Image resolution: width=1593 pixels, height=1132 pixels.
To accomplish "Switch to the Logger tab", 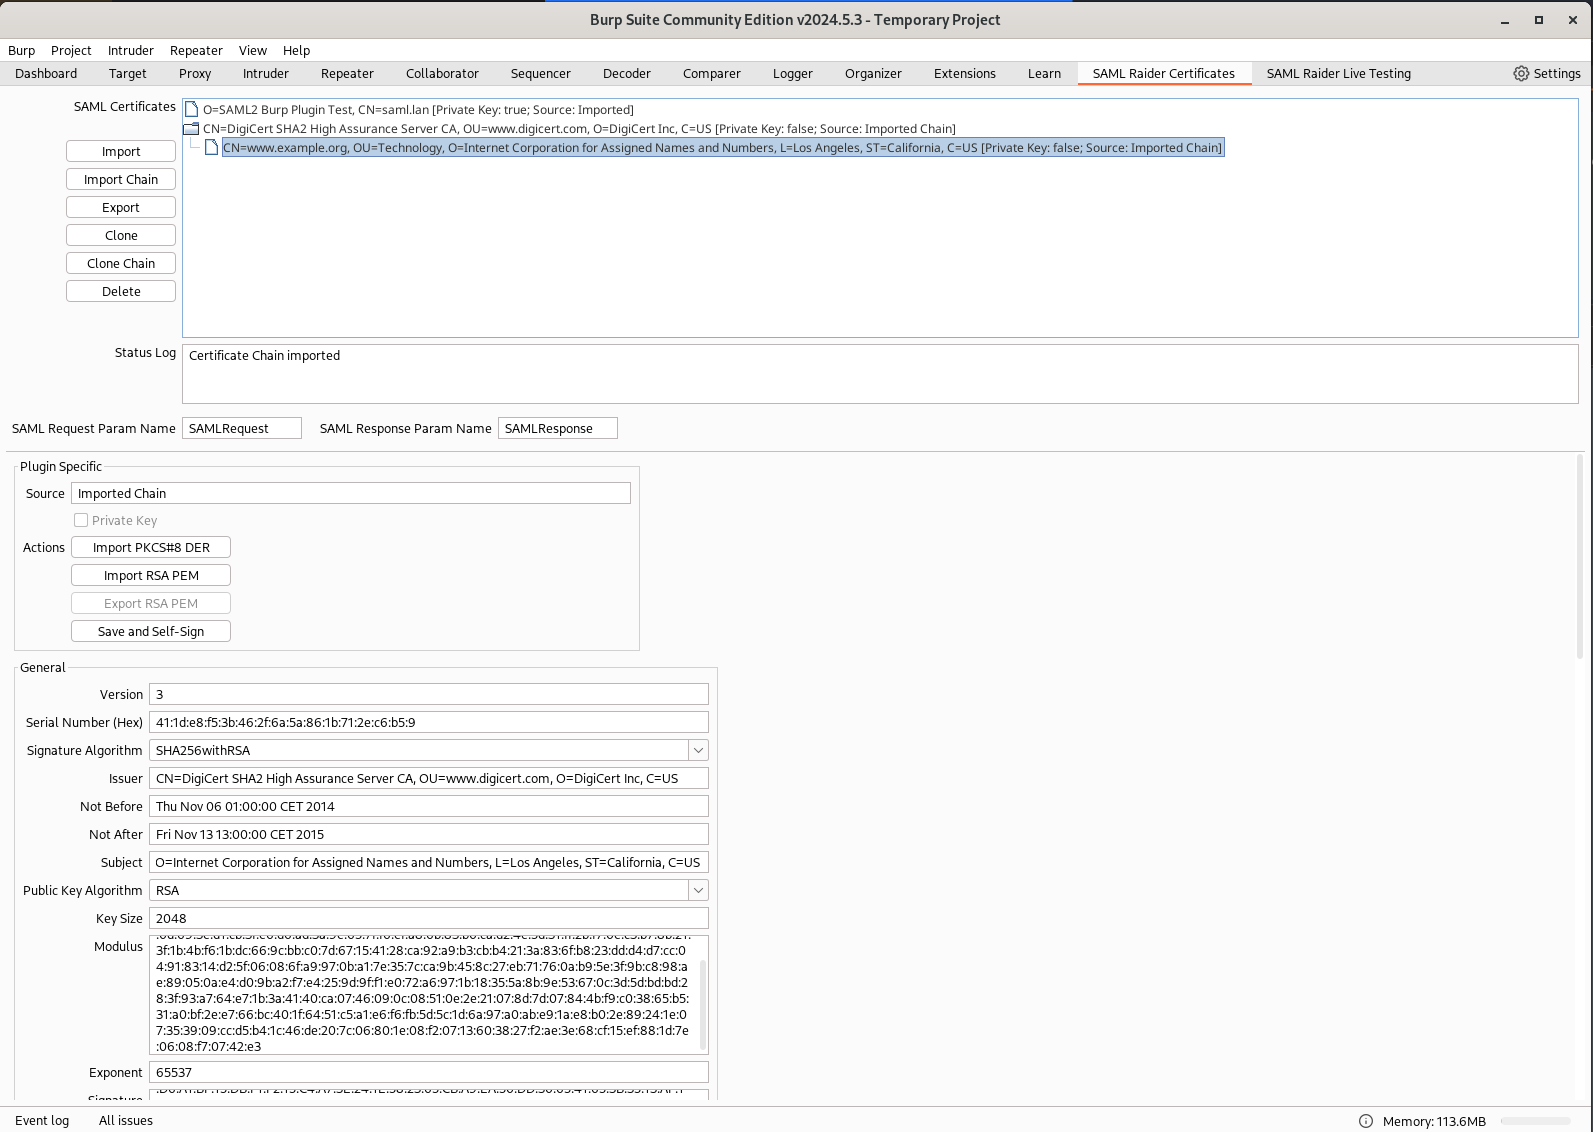I will click(x=793, y=73).
